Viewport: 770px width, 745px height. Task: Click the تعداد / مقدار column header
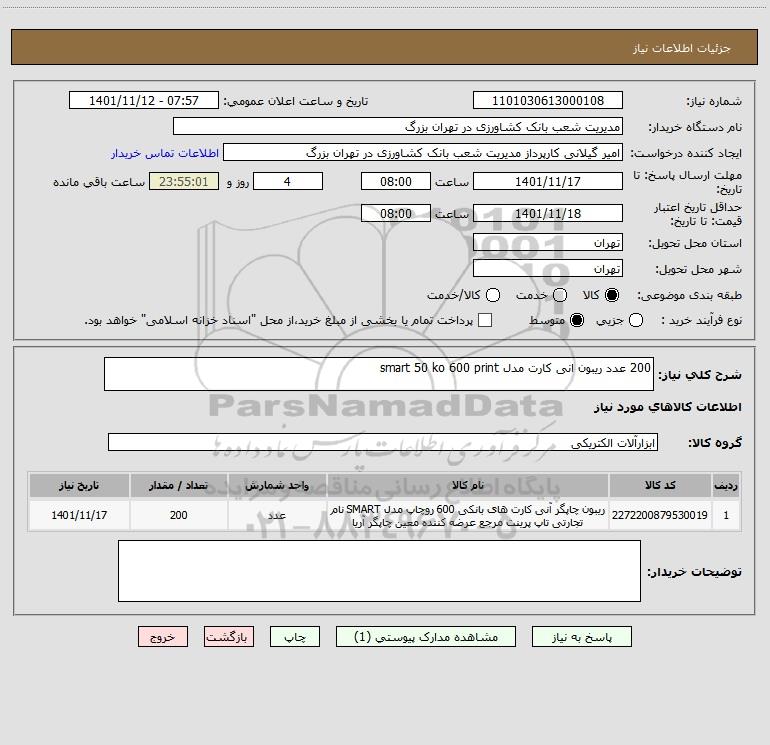[x=179, y=485]
